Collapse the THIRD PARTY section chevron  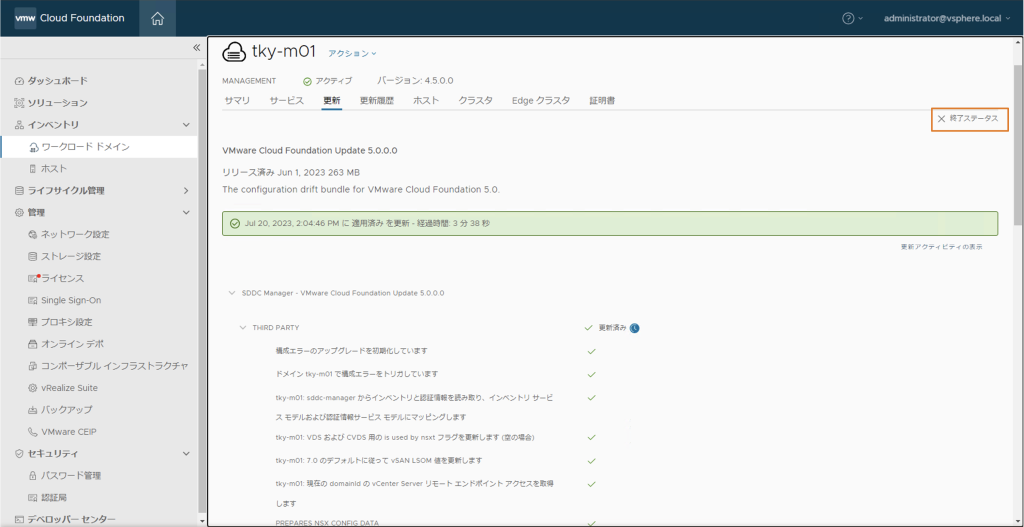tap(243, 327)
